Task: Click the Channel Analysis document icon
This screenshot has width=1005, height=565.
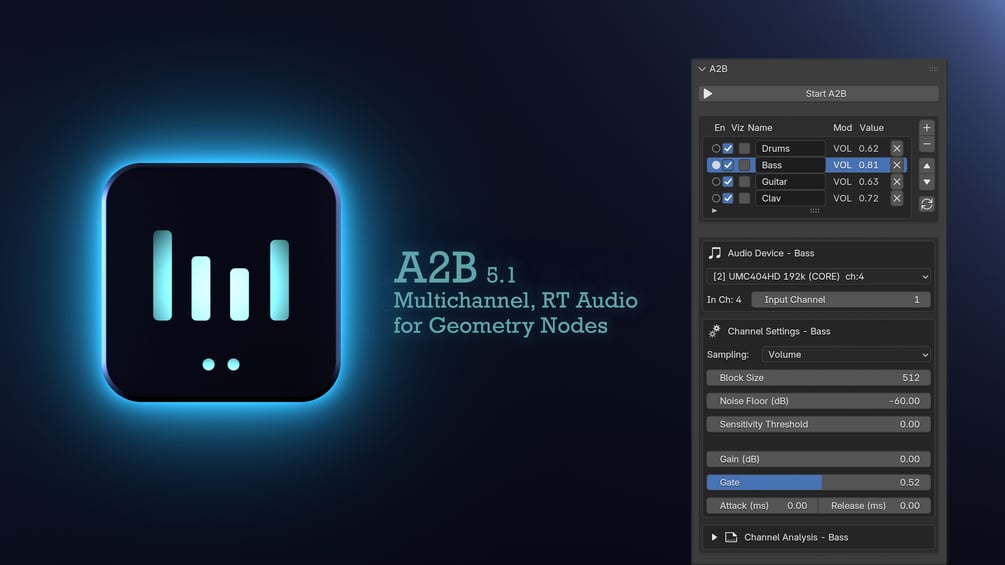Action: pyautogui.click(x=731, y=537)
